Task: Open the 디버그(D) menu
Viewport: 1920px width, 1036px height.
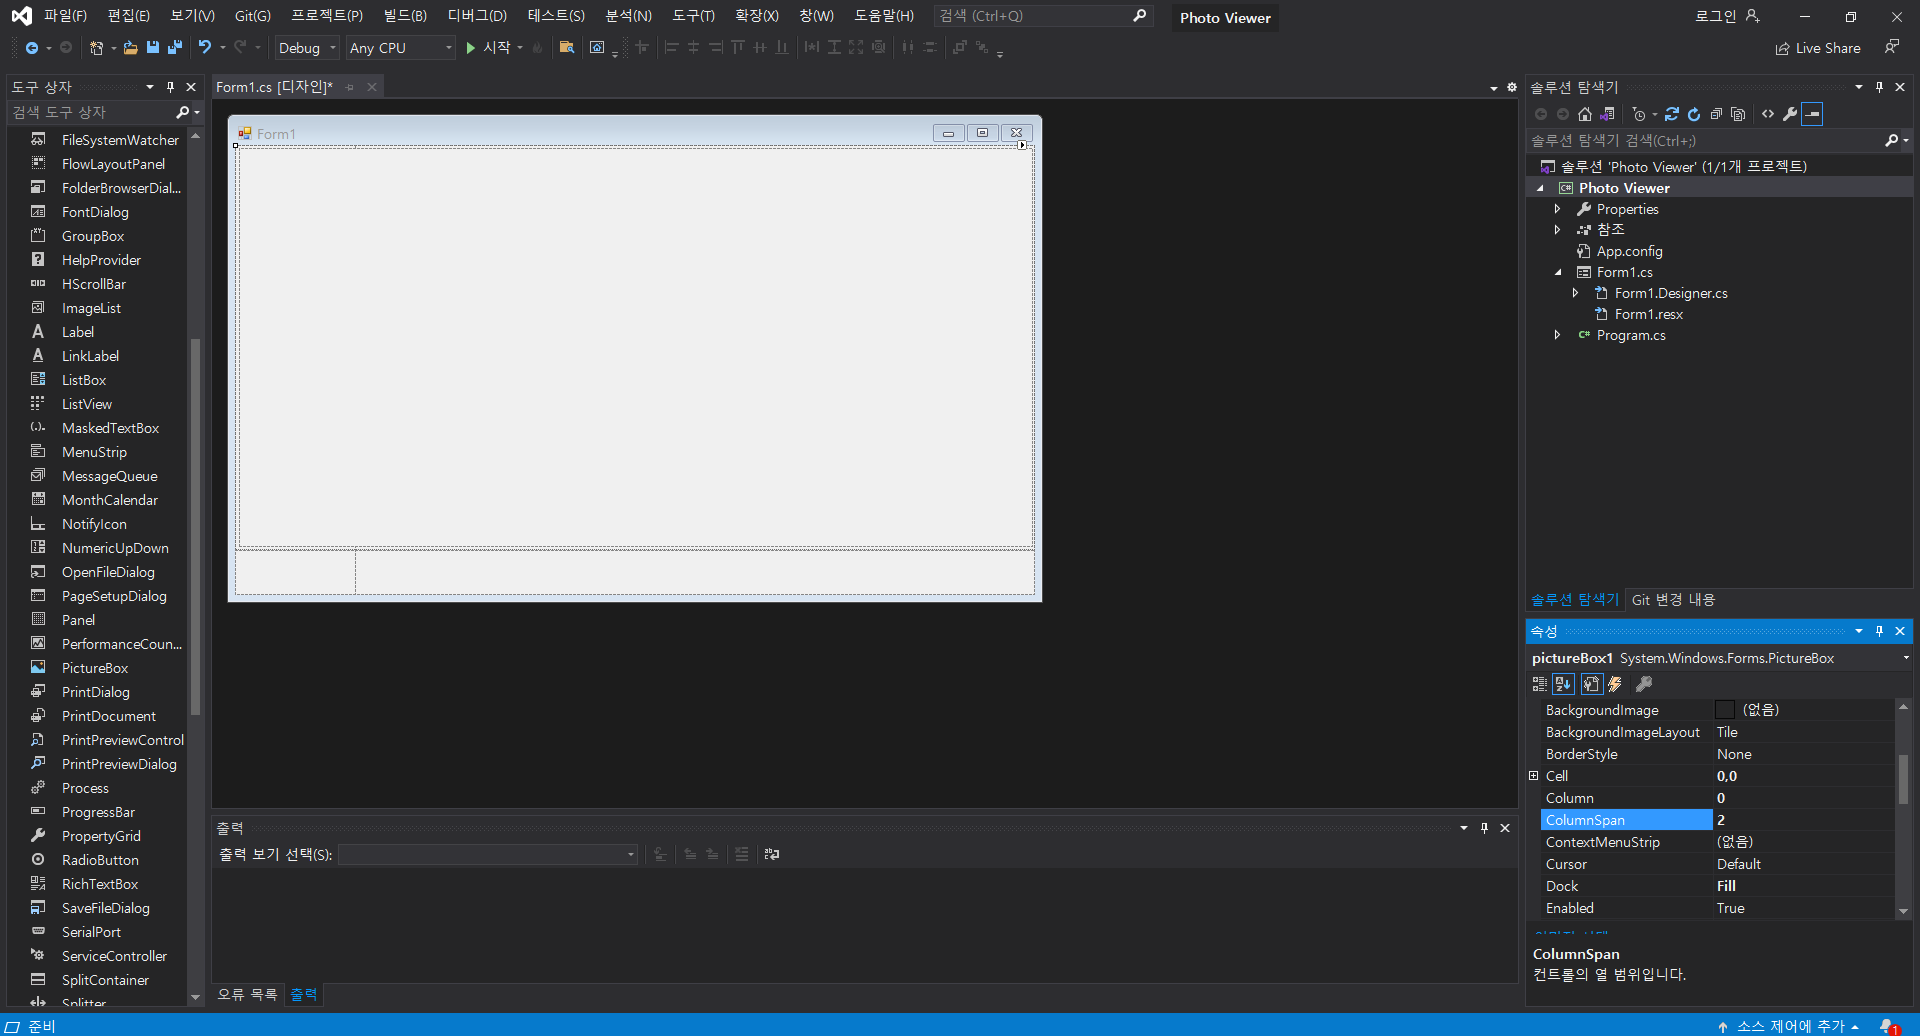Action: click(x=477, y=16)
